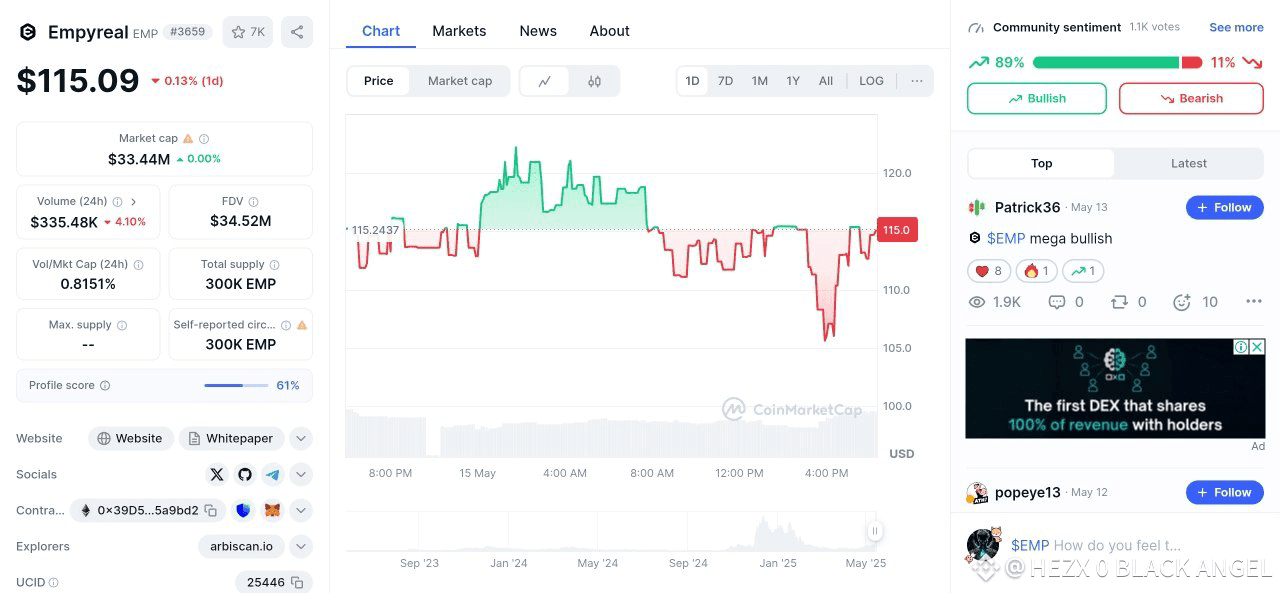Vote Bearish on community sentiment

pyautogui.click(x=1191, y=99)
